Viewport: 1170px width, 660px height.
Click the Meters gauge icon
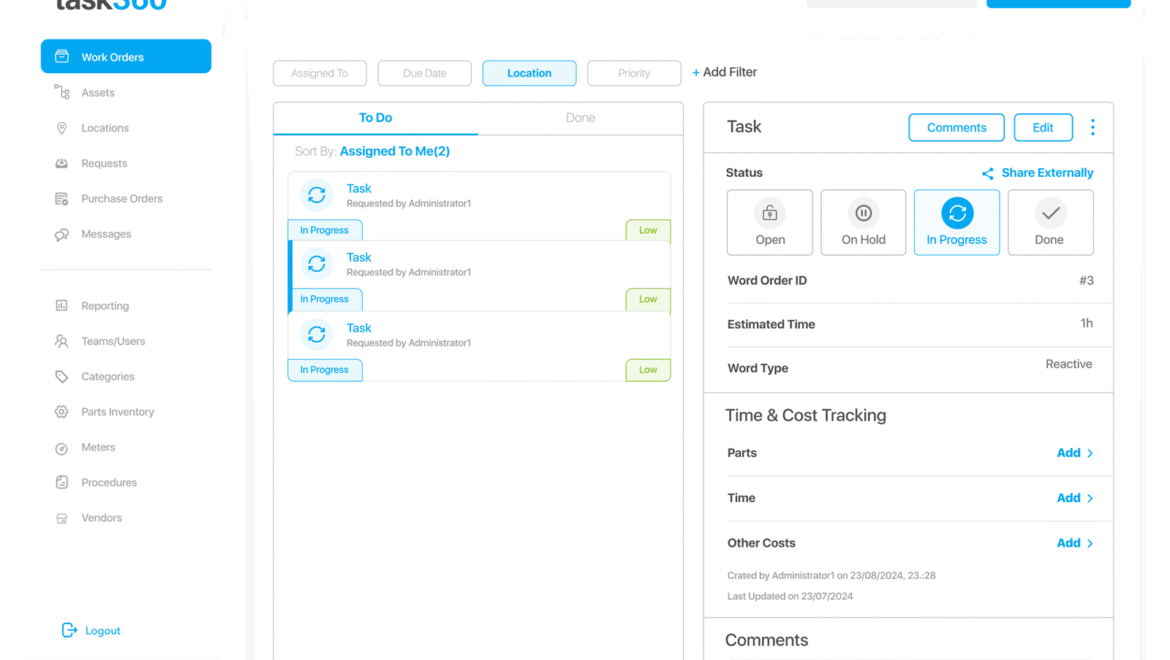[x=62, y=448]
